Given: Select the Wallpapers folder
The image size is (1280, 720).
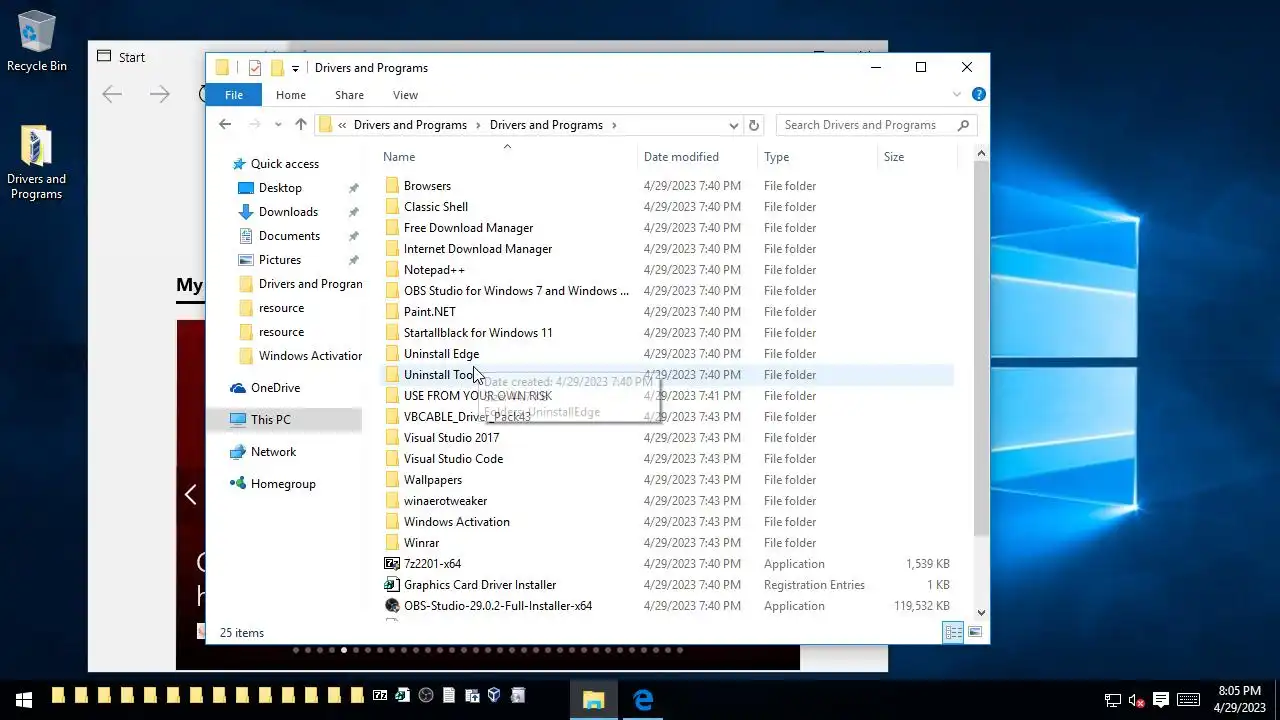Looking at the screenshot, I should click(433, 480).
